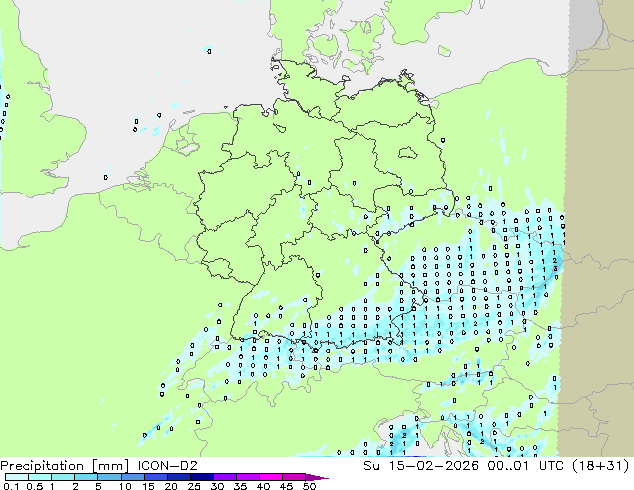Choose the 20 to 25 mm dark blue swatch
634x490 pixels.
point(179,477)
